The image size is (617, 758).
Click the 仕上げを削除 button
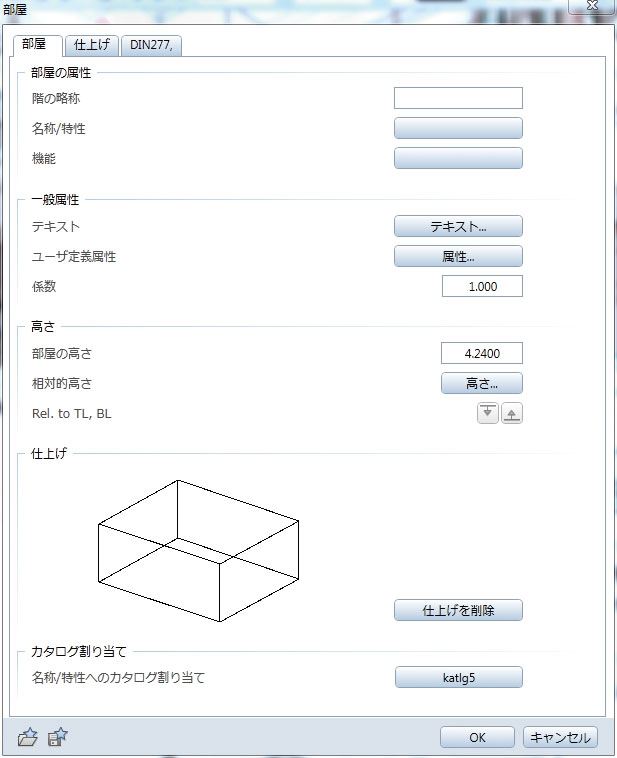point(458,610)
